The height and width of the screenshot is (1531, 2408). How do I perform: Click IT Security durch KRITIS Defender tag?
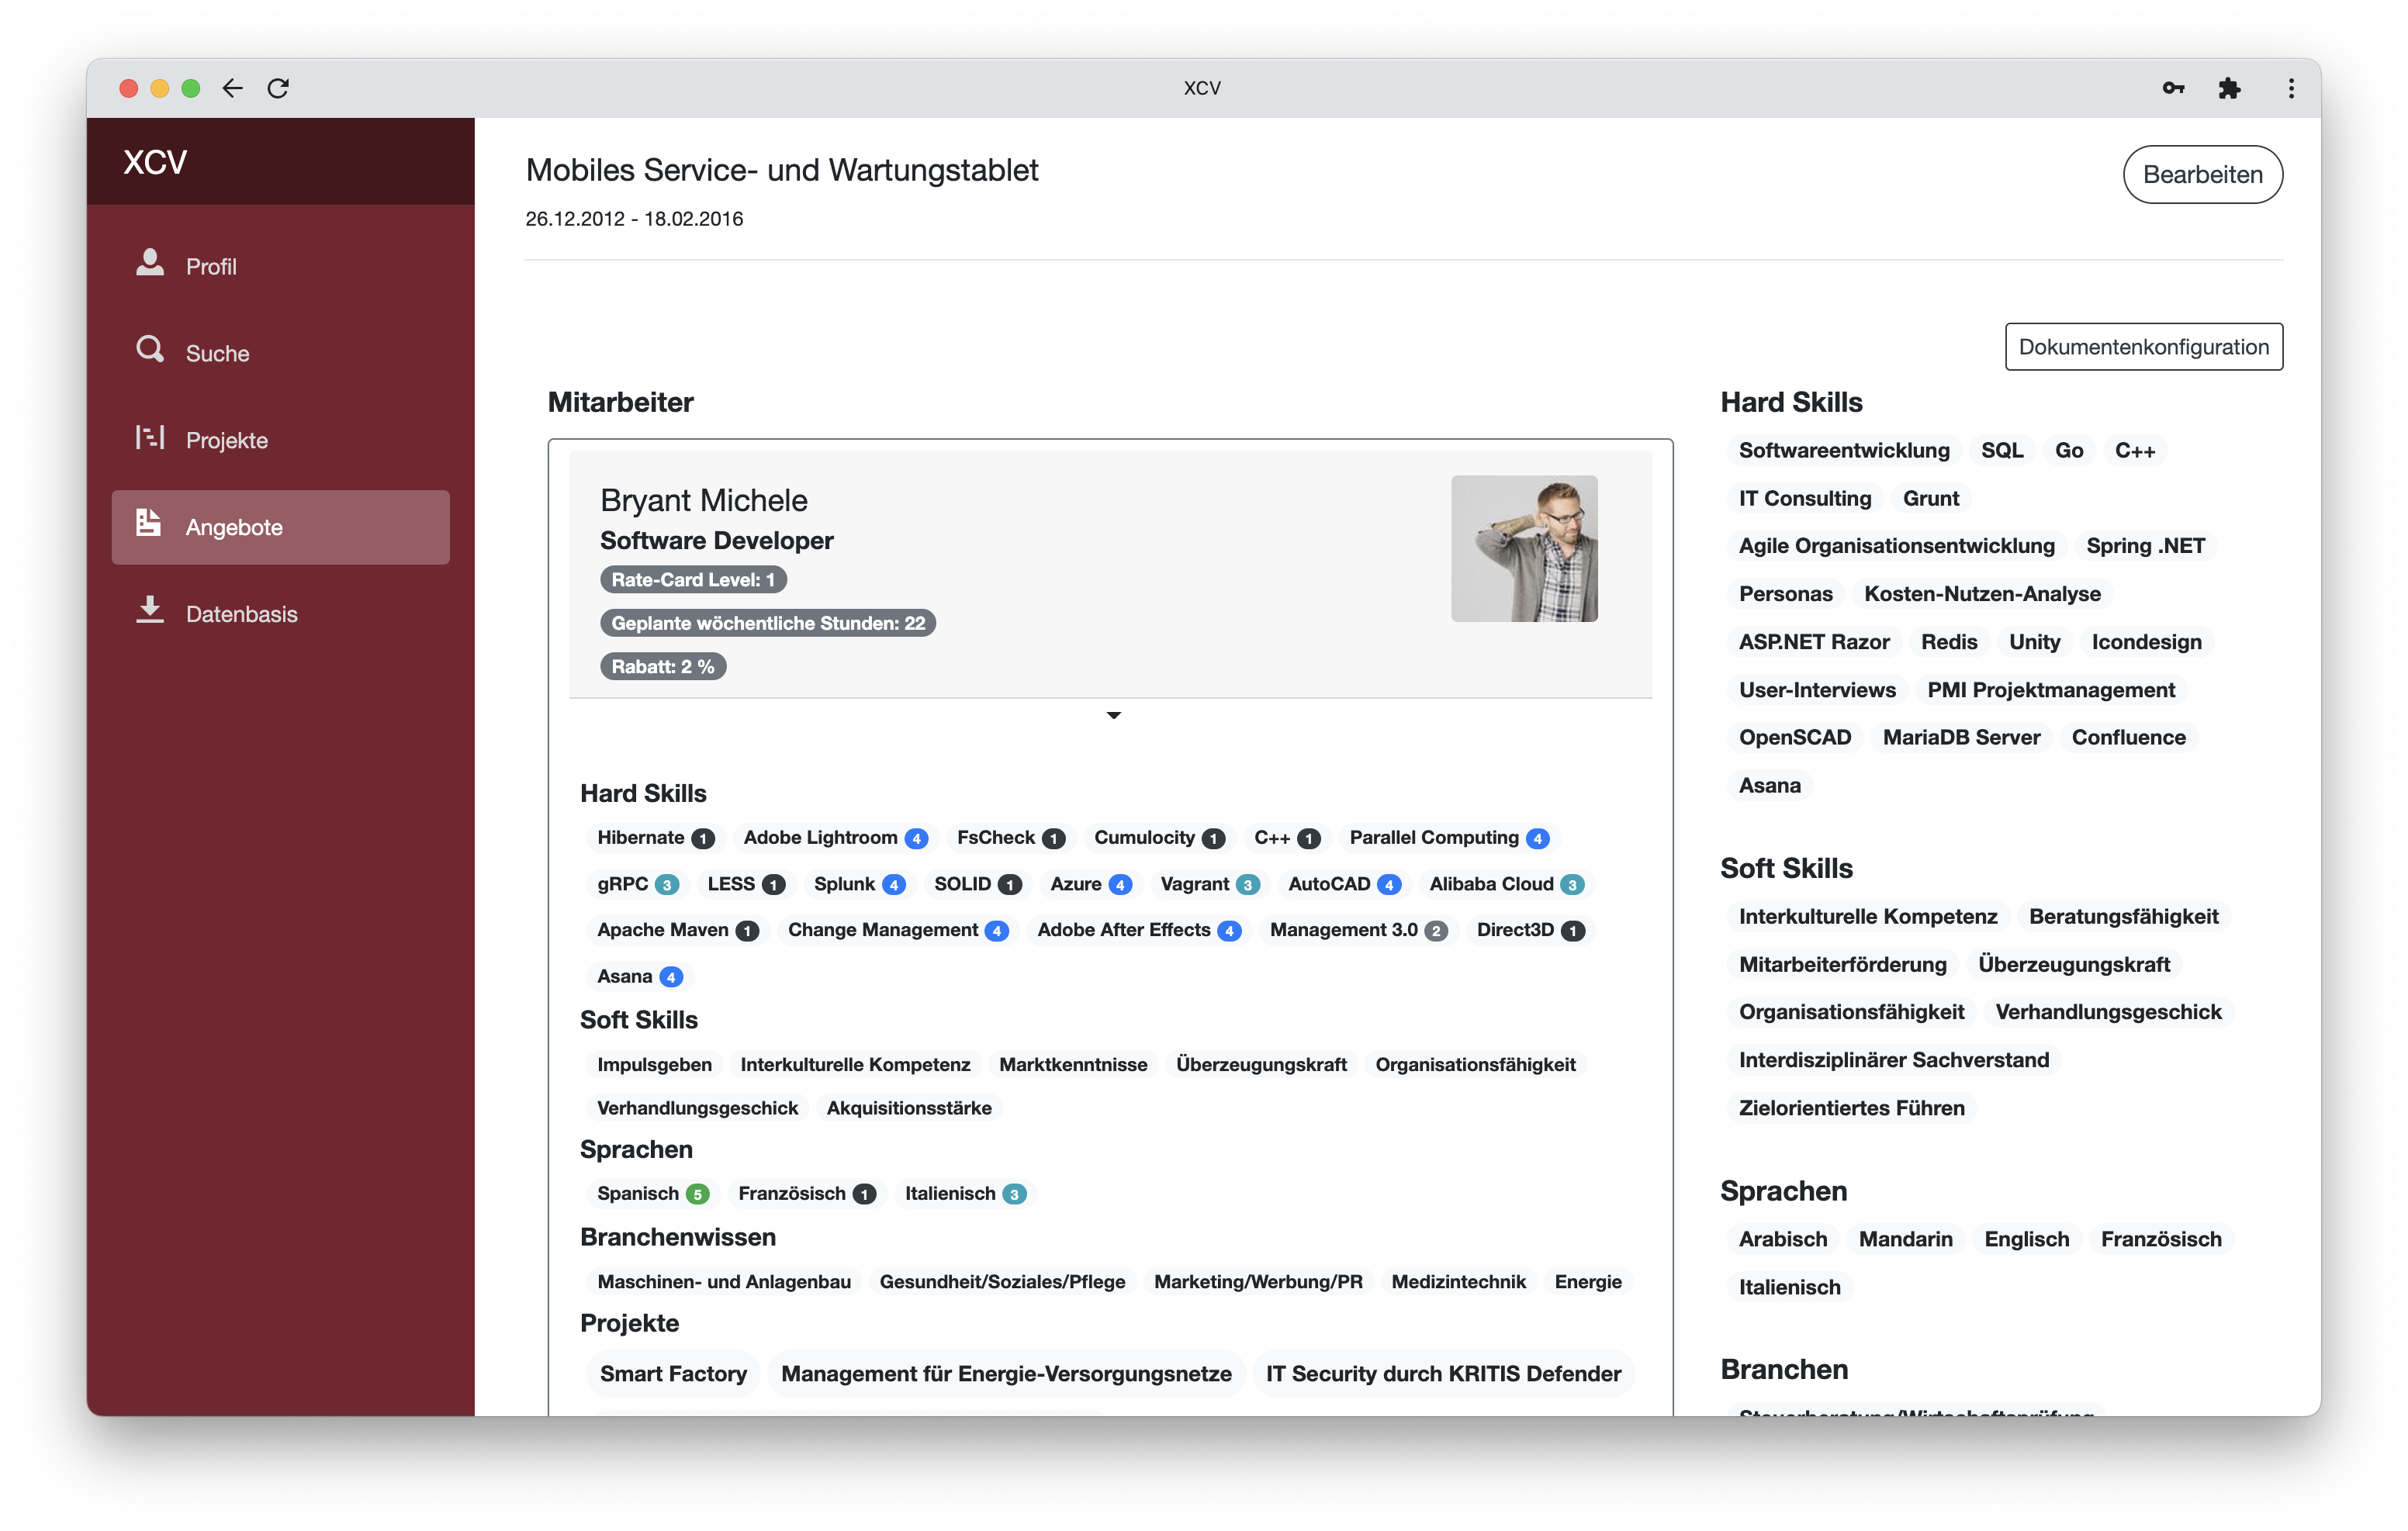[1443, 1374]
